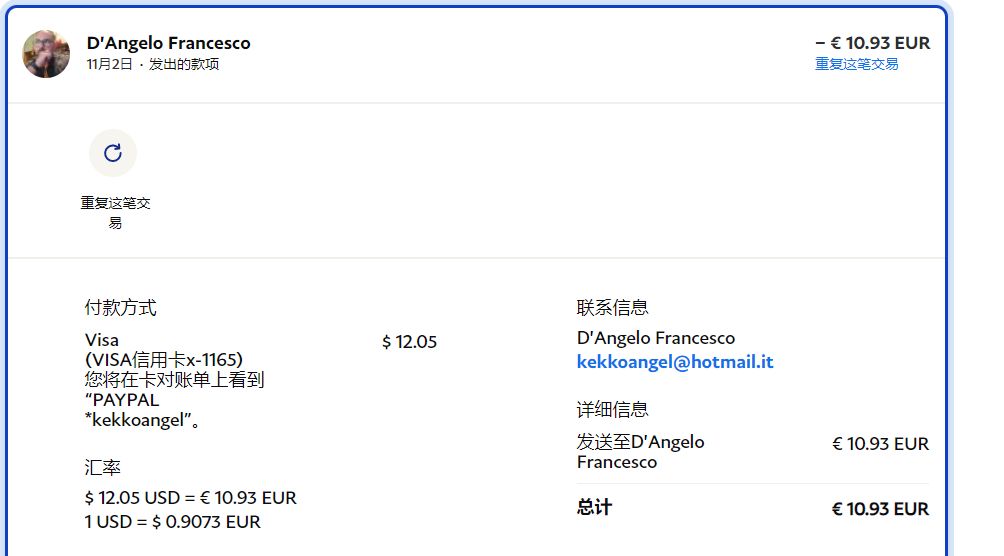
Task: Click the 详细信息 section heading
Action: click(x=612, y=410)
